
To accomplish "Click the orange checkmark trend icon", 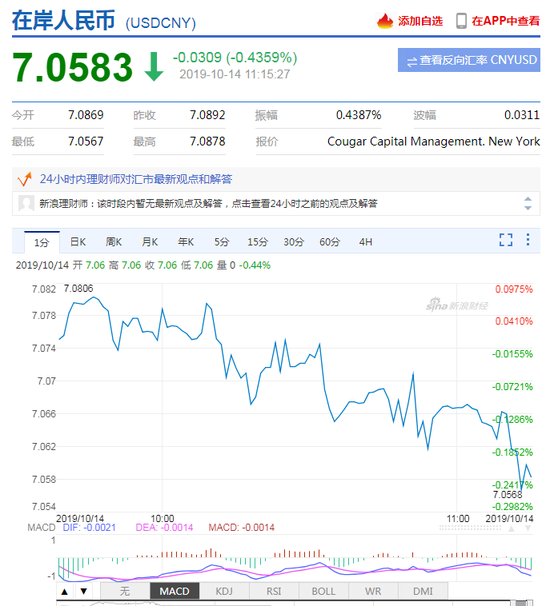I will [x=24, y=179].
